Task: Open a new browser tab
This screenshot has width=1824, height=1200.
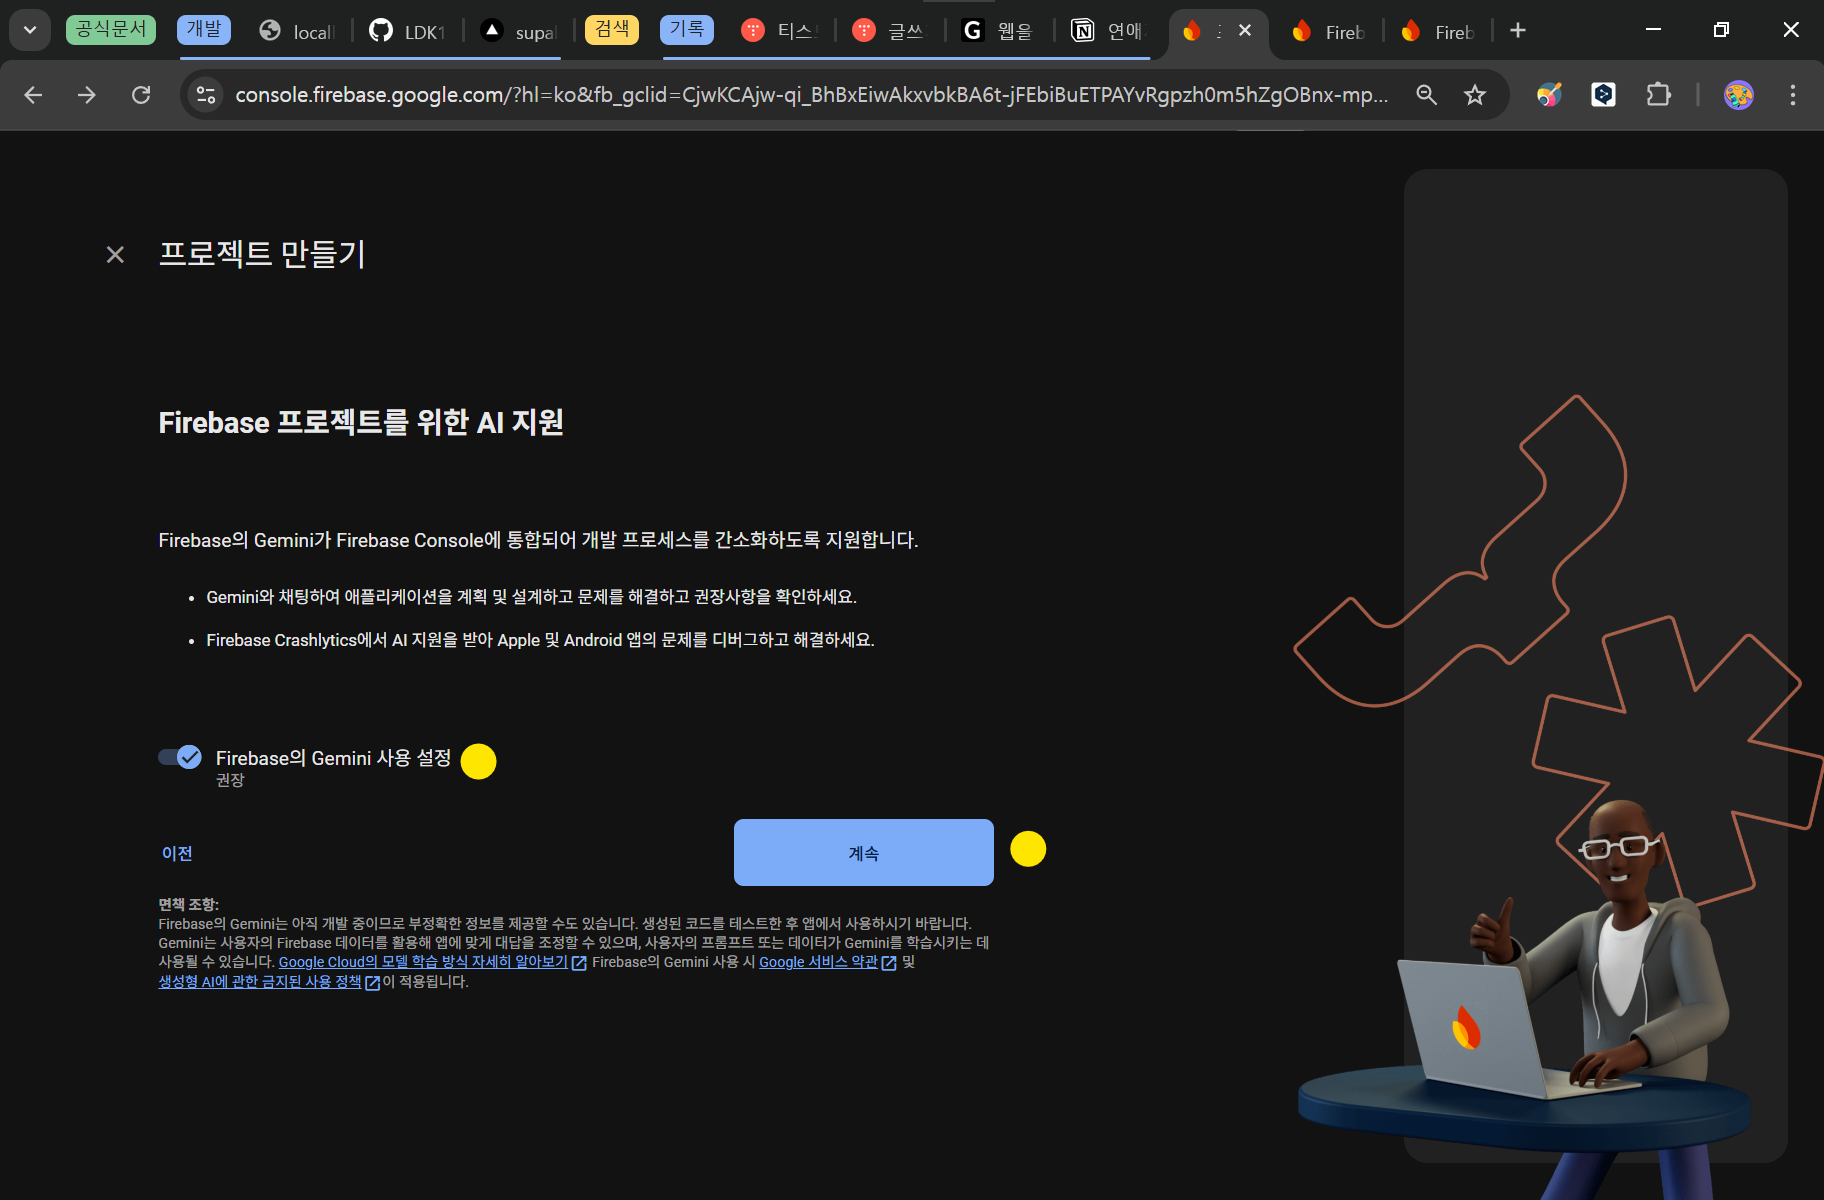Action: [1518, 31]
